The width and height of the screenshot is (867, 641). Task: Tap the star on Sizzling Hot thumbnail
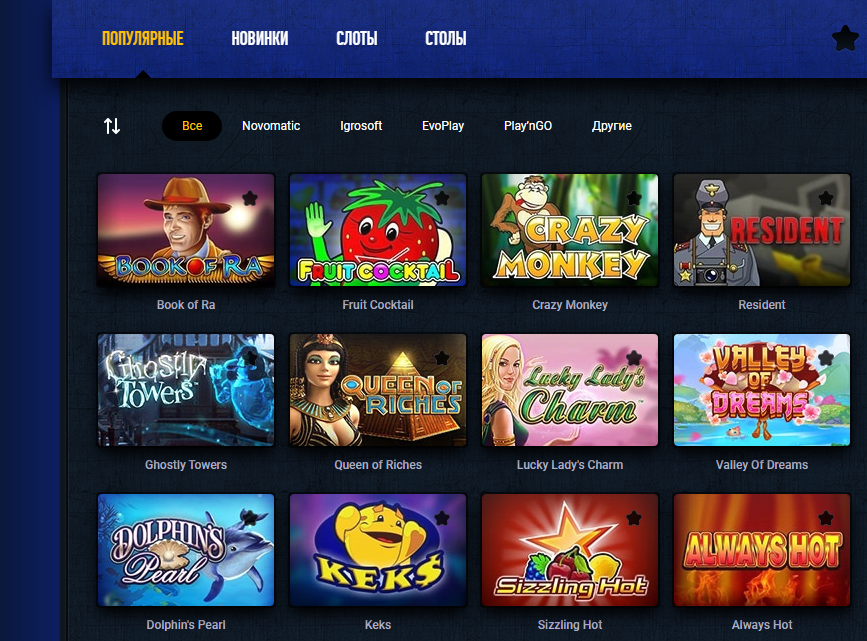634,518
